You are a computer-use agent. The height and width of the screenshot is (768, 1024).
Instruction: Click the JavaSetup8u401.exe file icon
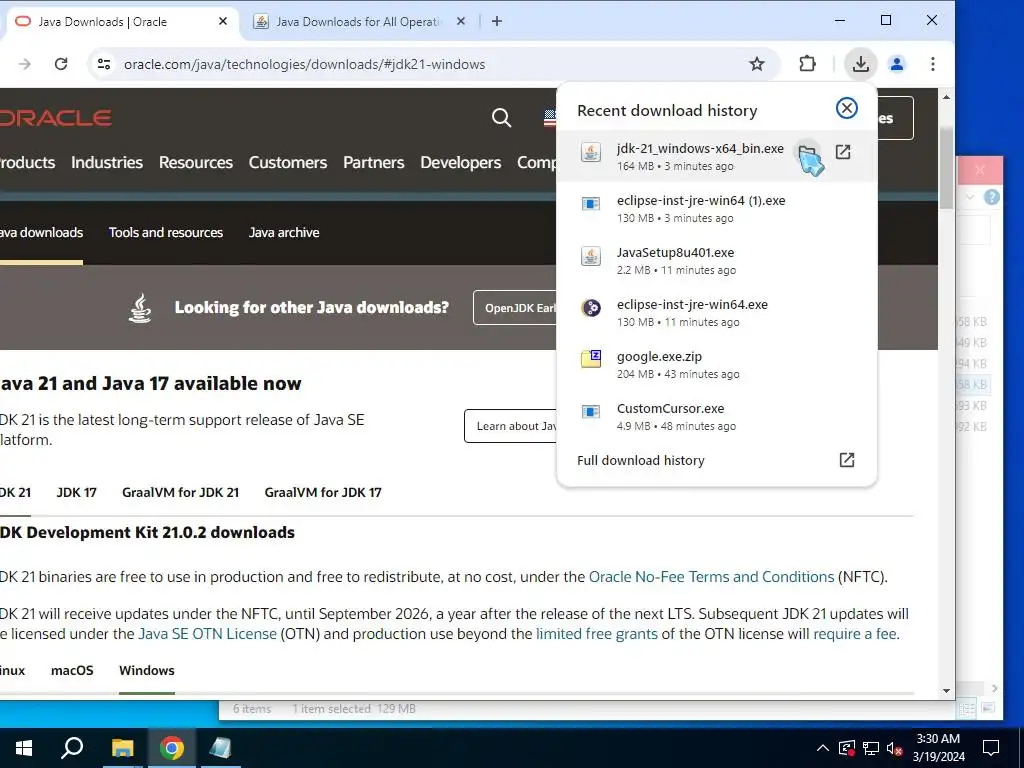591,256
